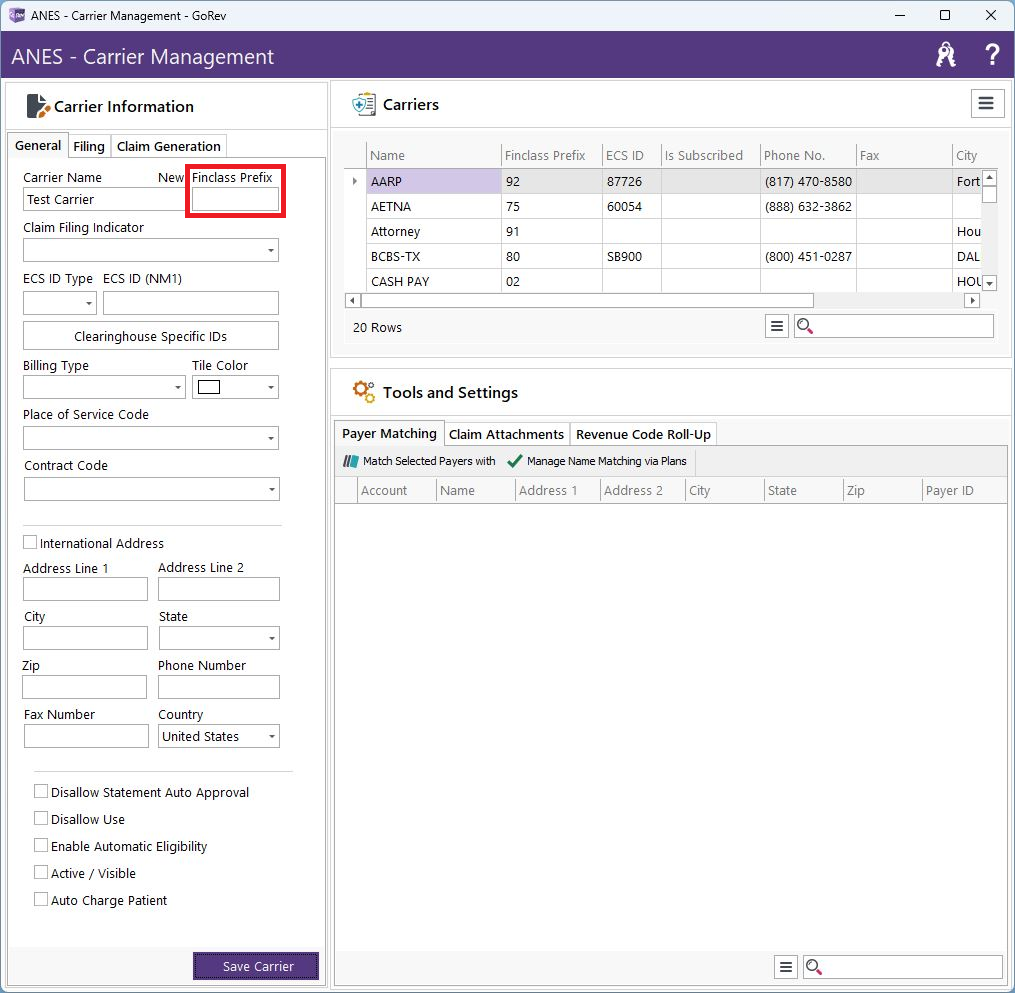Click the Address Line 2 field
The image size is (1015, 993).
(219, 589)
